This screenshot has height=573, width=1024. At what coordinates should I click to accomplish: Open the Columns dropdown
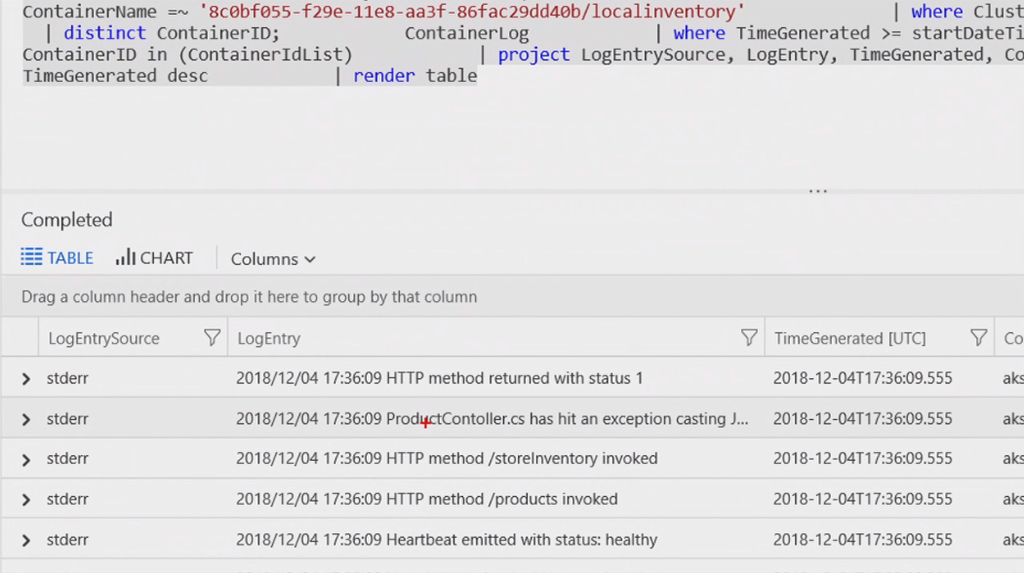pos(273,259)
